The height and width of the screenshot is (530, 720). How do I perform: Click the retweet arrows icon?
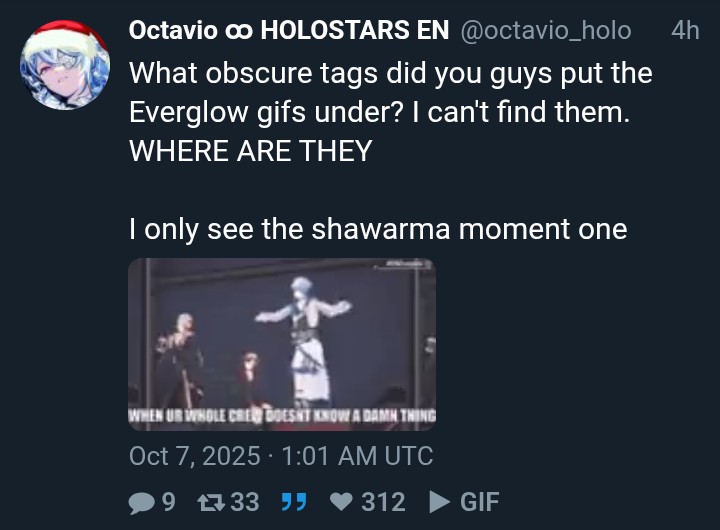point(211,502)
